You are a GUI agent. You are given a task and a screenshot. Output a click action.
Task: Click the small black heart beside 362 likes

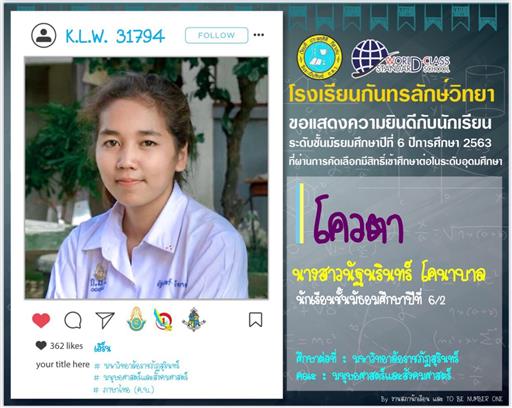click(41, 345)
